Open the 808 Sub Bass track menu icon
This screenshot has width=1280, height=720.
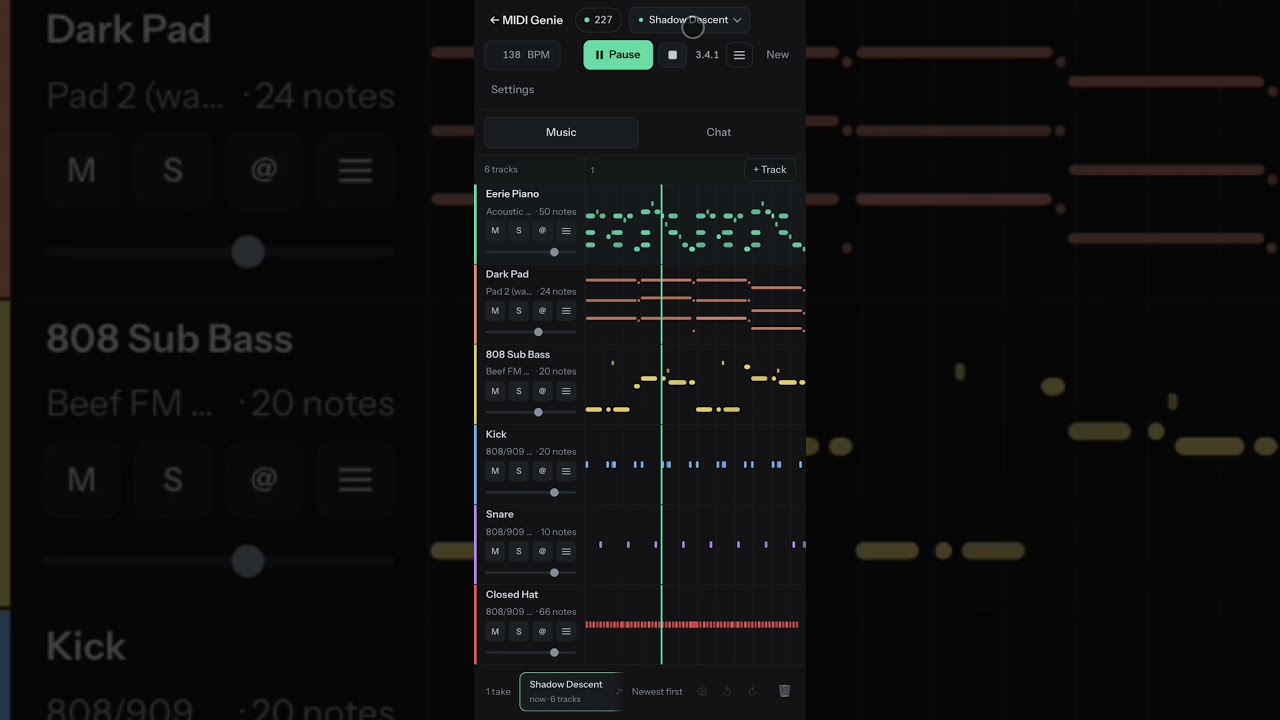(x=566, y=391)
